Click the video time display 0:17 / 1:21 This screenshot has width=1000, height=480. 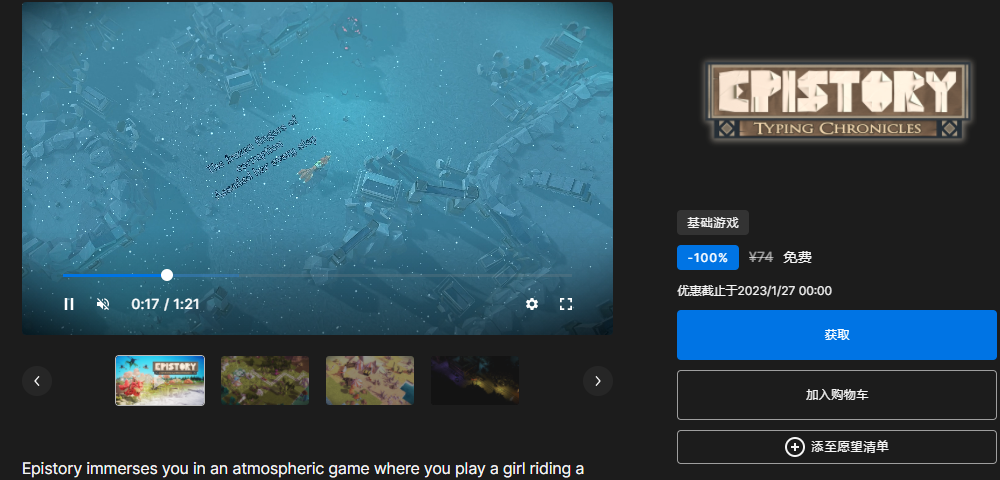165,304
